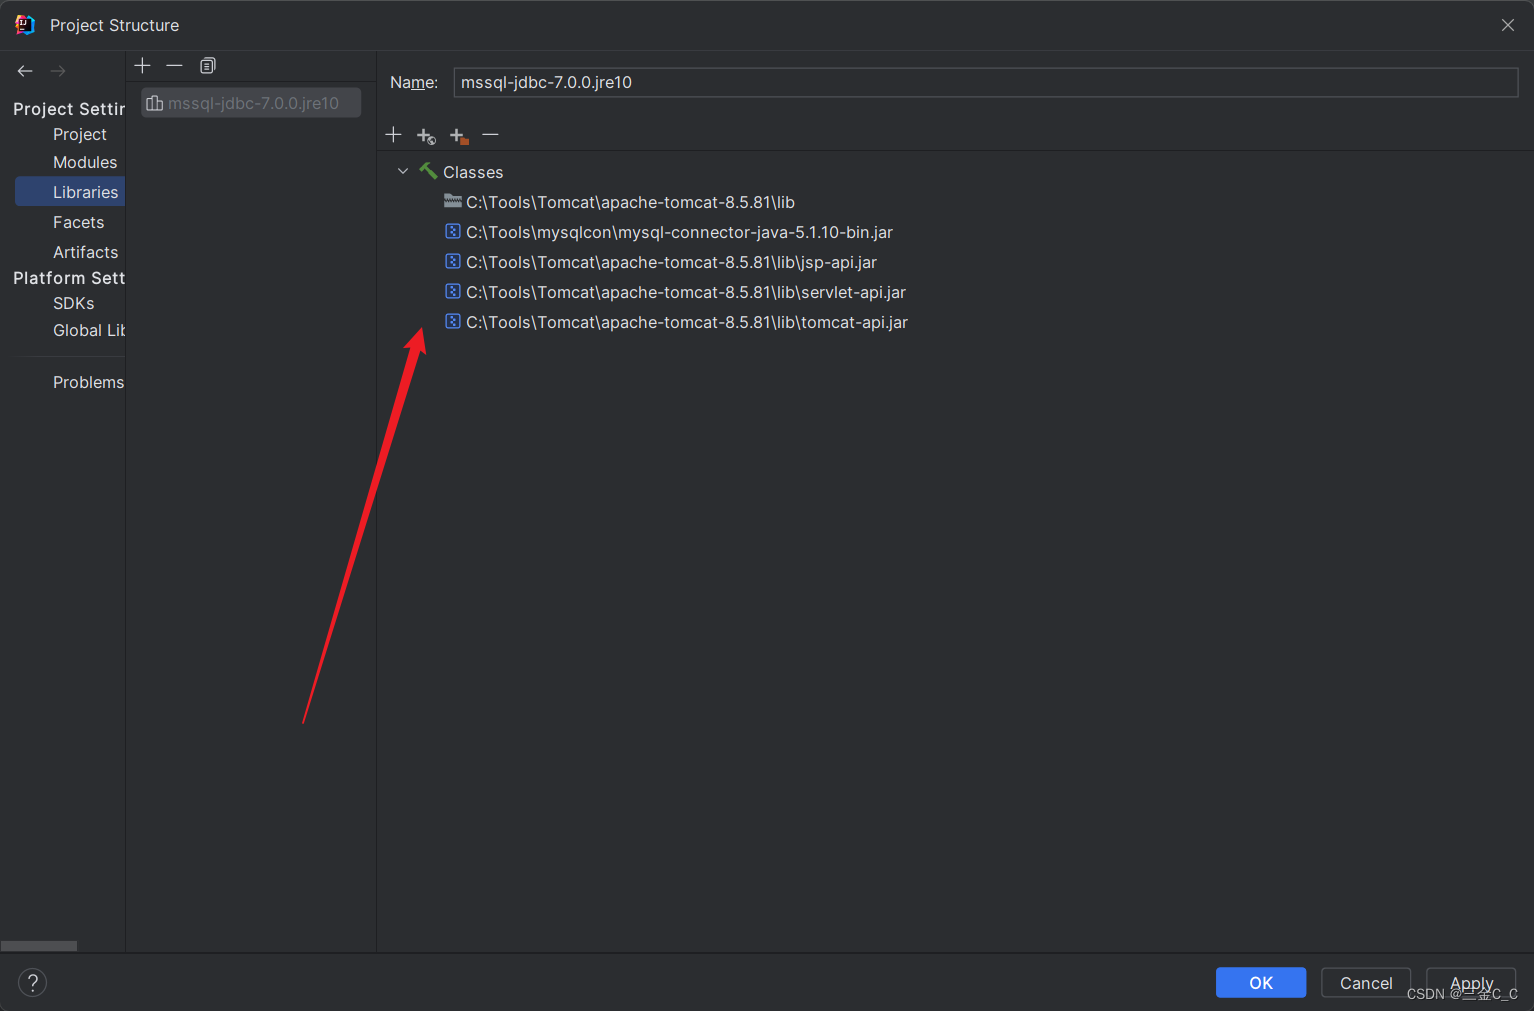Click the library Name input field
The width and height of the screenshot is (1534, 1011).
986,82
